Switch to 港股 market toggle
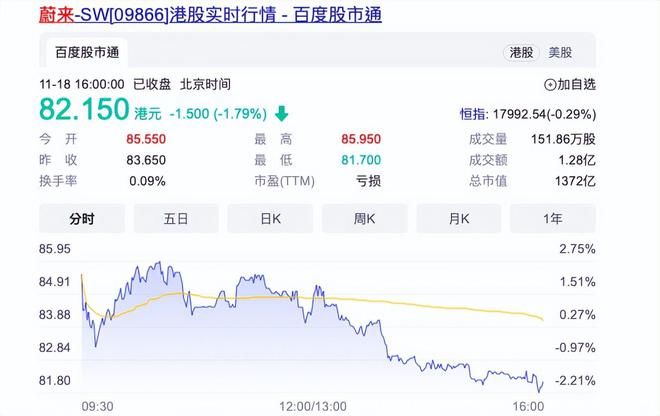Screen dimensions: 660x416 [522, 53]
